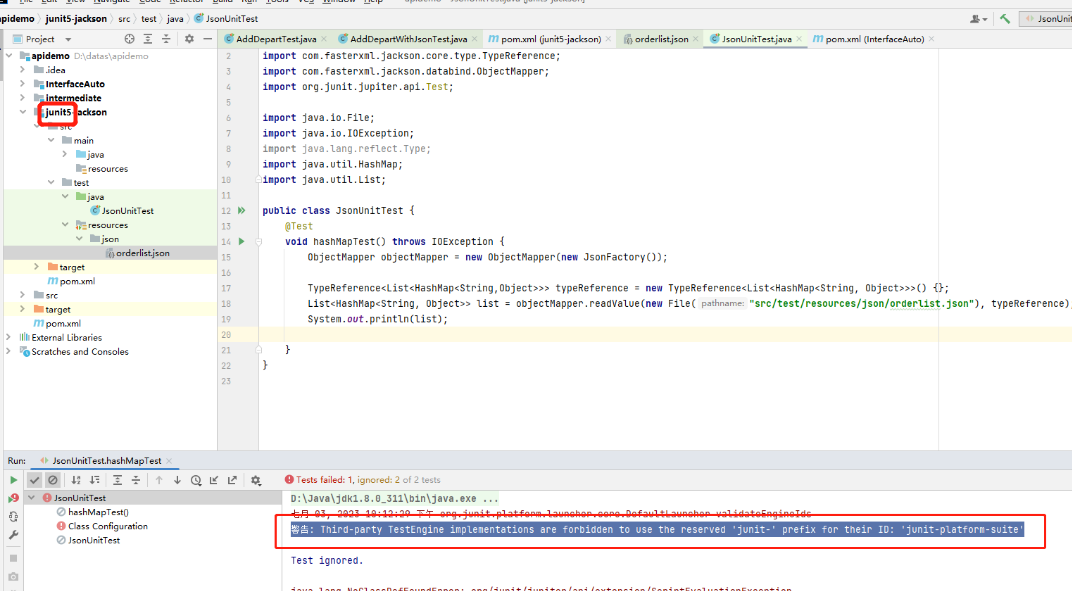The width and height of the screenshot is (1072, 591).
Task: Switch to orderlist.json editor tab
Action: [656, 39]
